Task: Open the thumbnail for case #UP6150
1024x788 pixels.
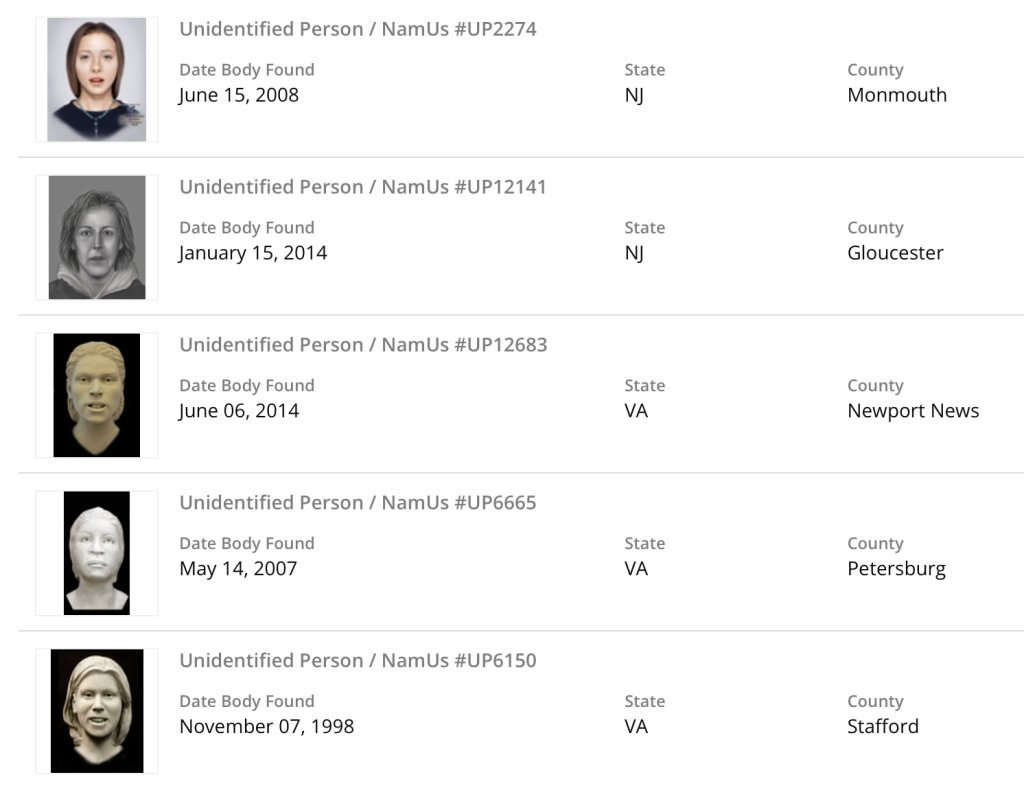Action: click(x=97, y=710)
